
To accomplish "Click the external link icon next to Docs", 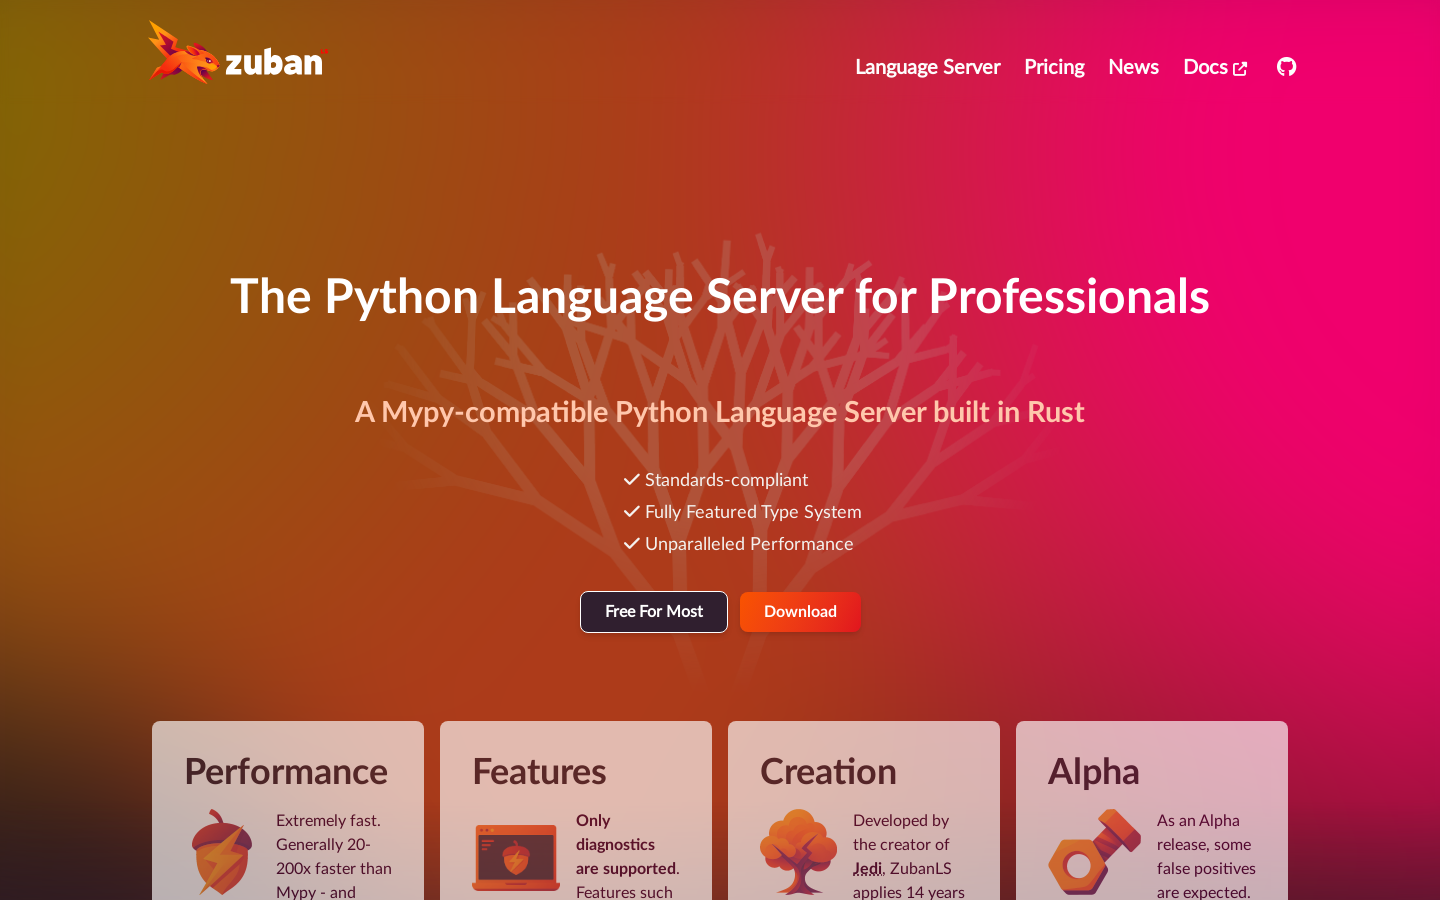I will tap(1240, 69).
